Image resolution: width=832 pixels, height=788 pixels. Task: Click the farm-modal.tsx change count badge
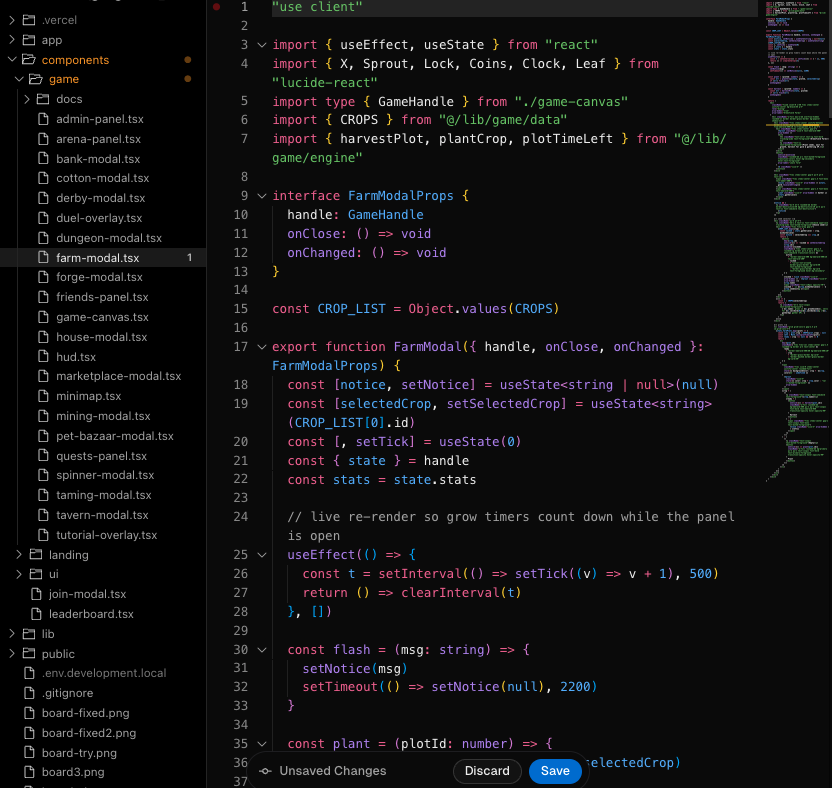(189, 258)
